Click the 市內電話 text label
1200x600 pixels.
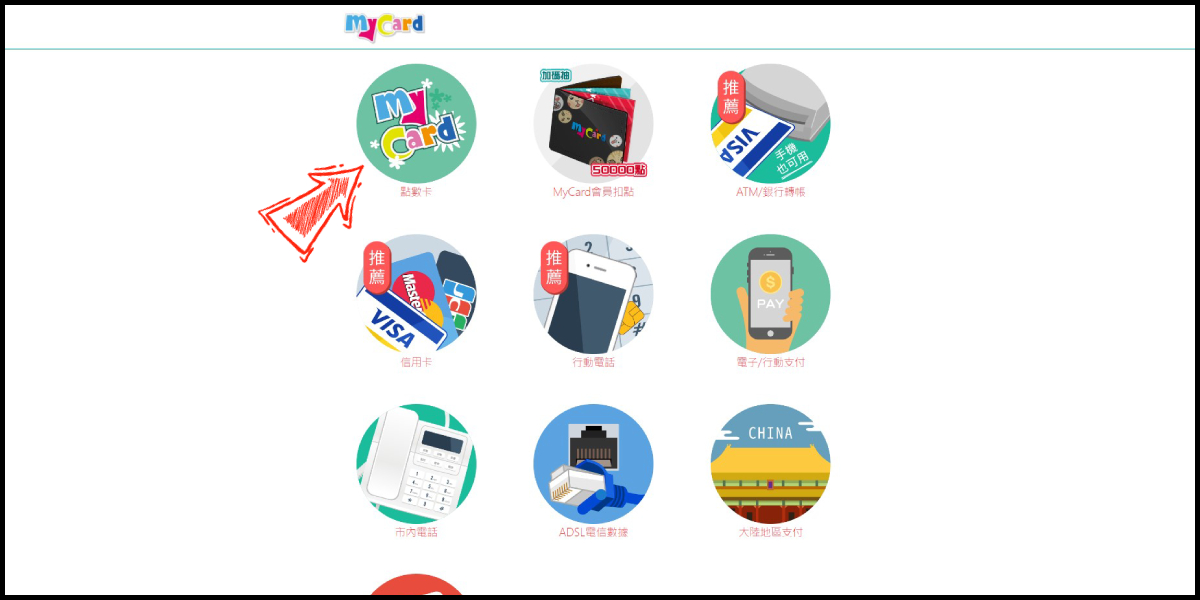coord(416,532)
